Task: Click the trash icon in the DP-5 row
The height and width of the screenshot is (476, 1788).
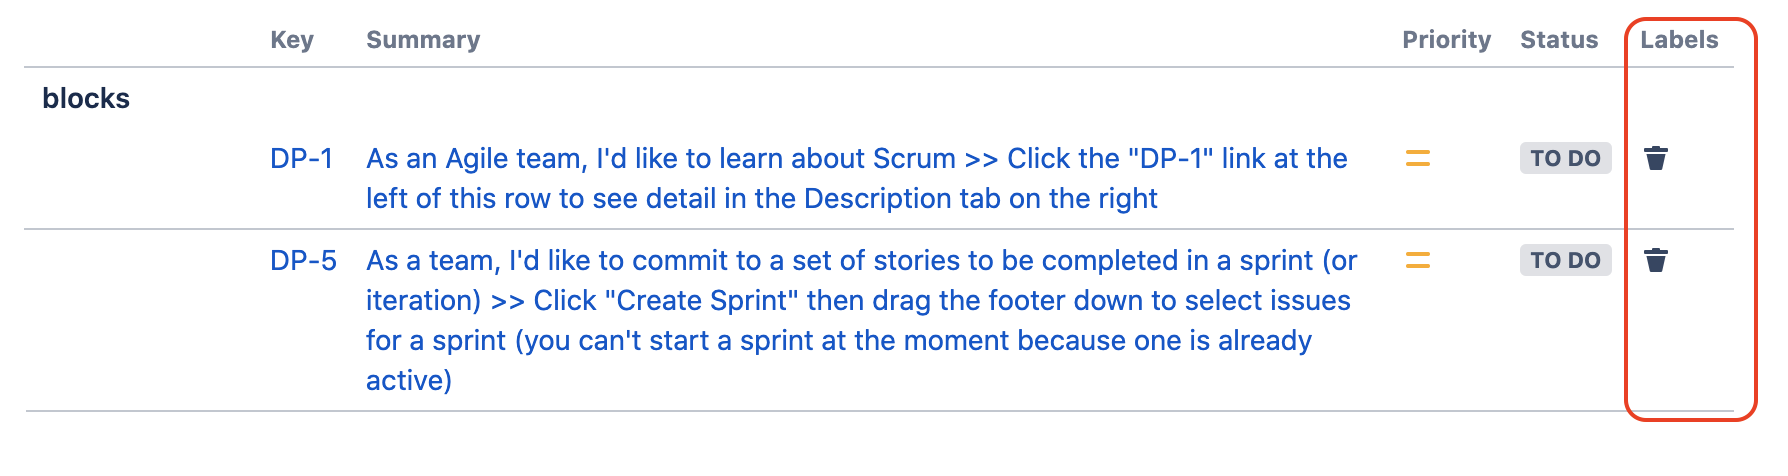Action: [x=1656, y=260]
